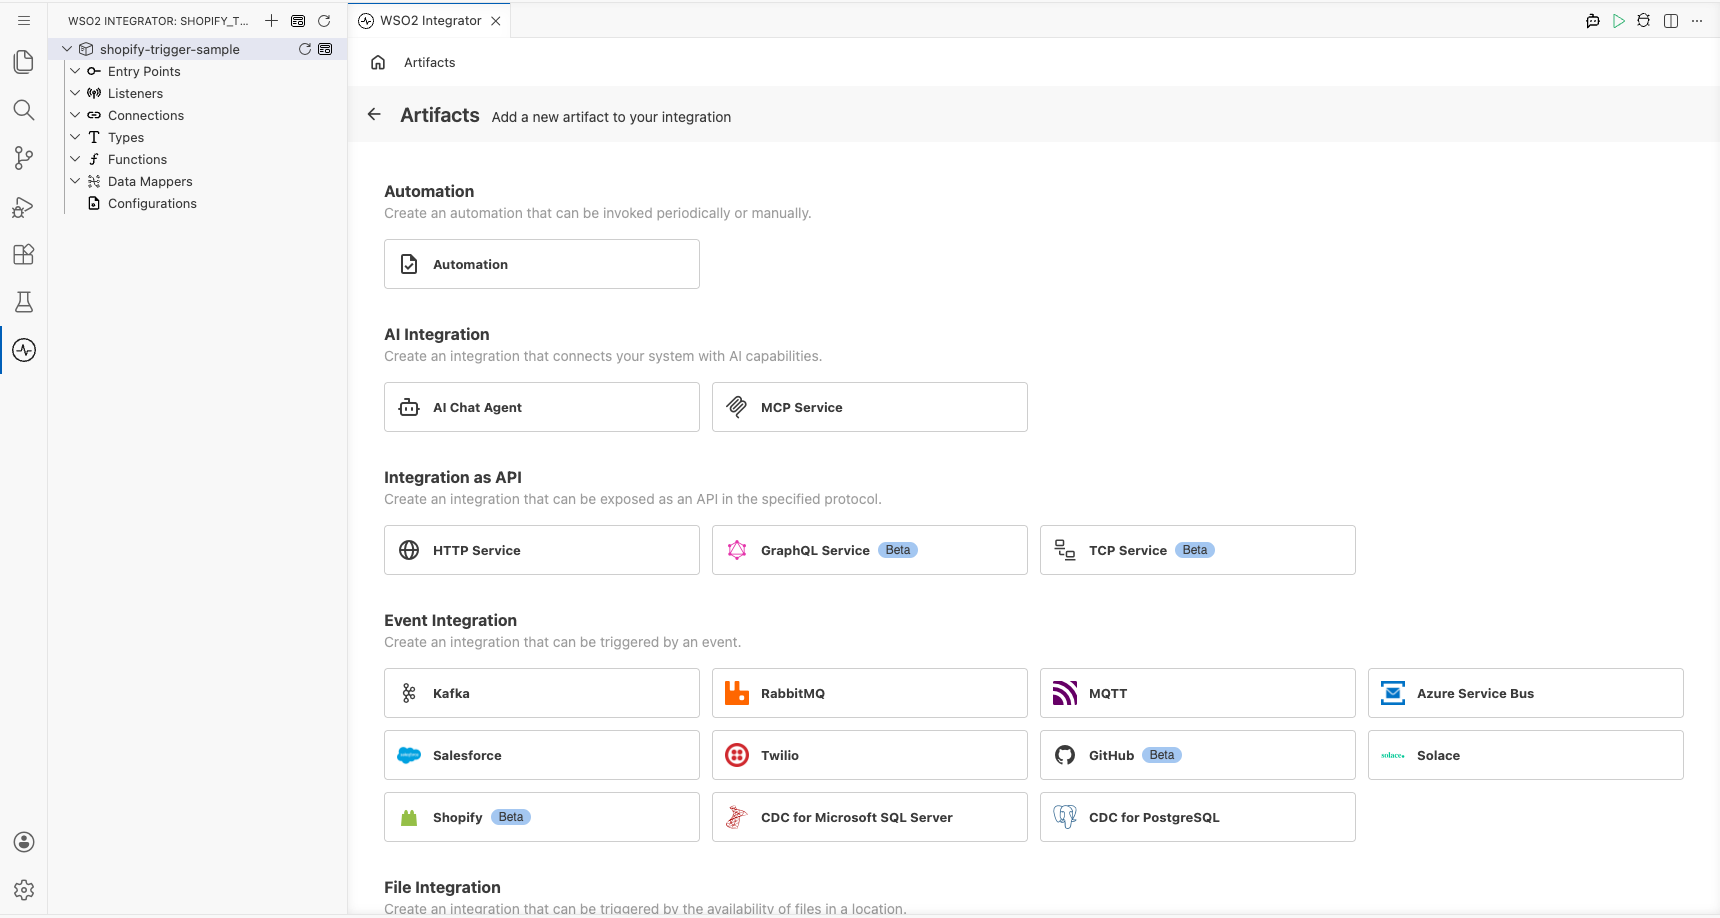1720x918 pixels.
Task: Expand the Data Mappers tree chevron
Action: coord(75,181)
